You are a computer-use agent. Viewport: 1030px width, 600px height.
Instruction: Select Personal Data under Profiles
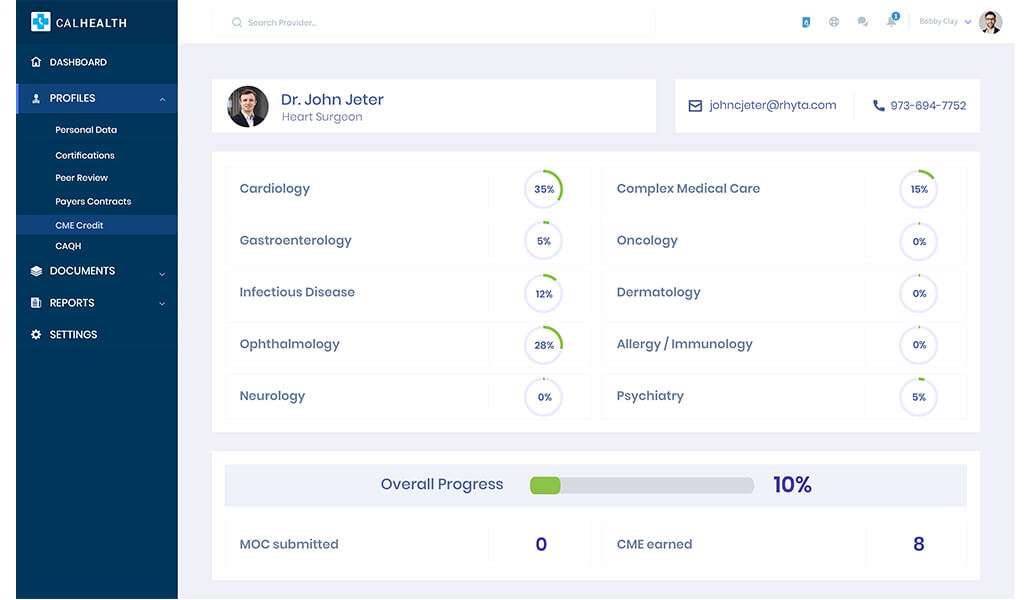pos(87,129)
